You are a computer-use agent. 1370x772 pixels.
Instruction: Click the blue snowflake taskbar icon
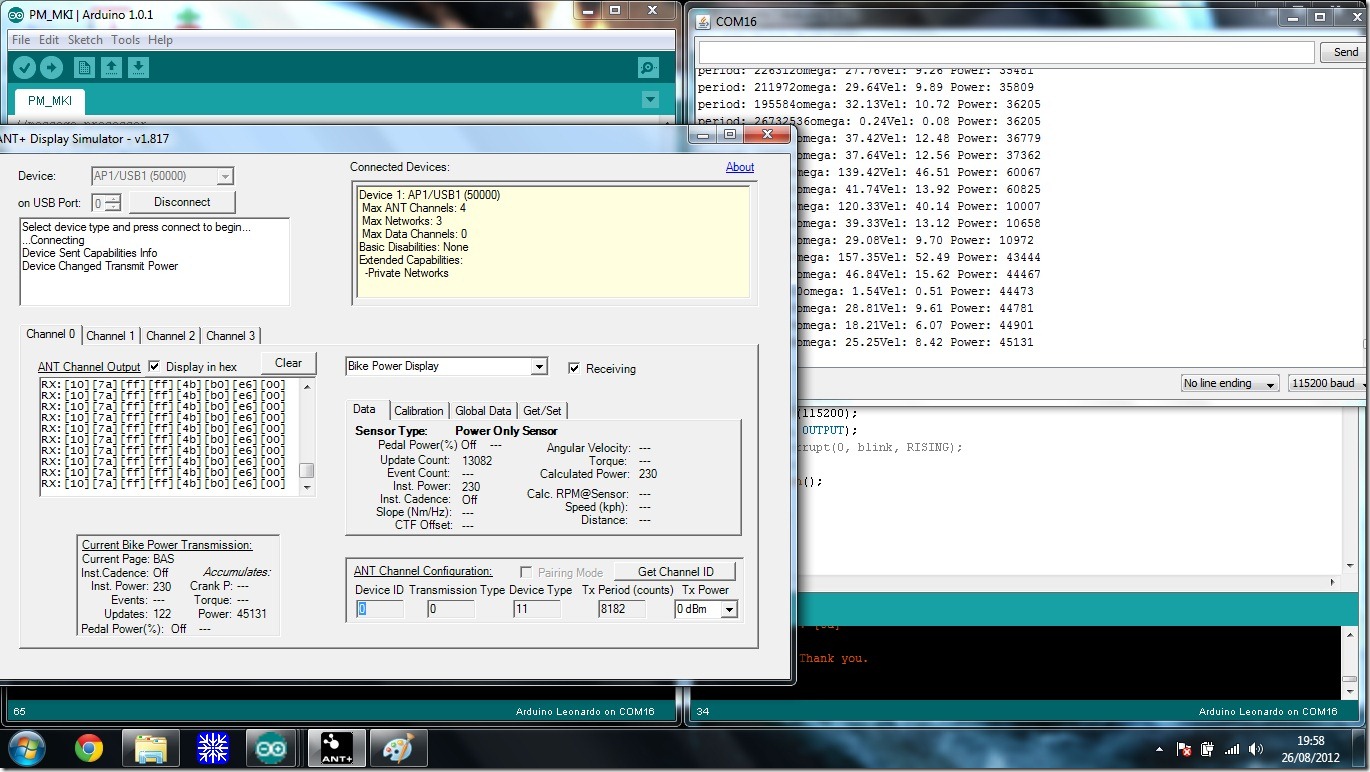pos(213,748)
